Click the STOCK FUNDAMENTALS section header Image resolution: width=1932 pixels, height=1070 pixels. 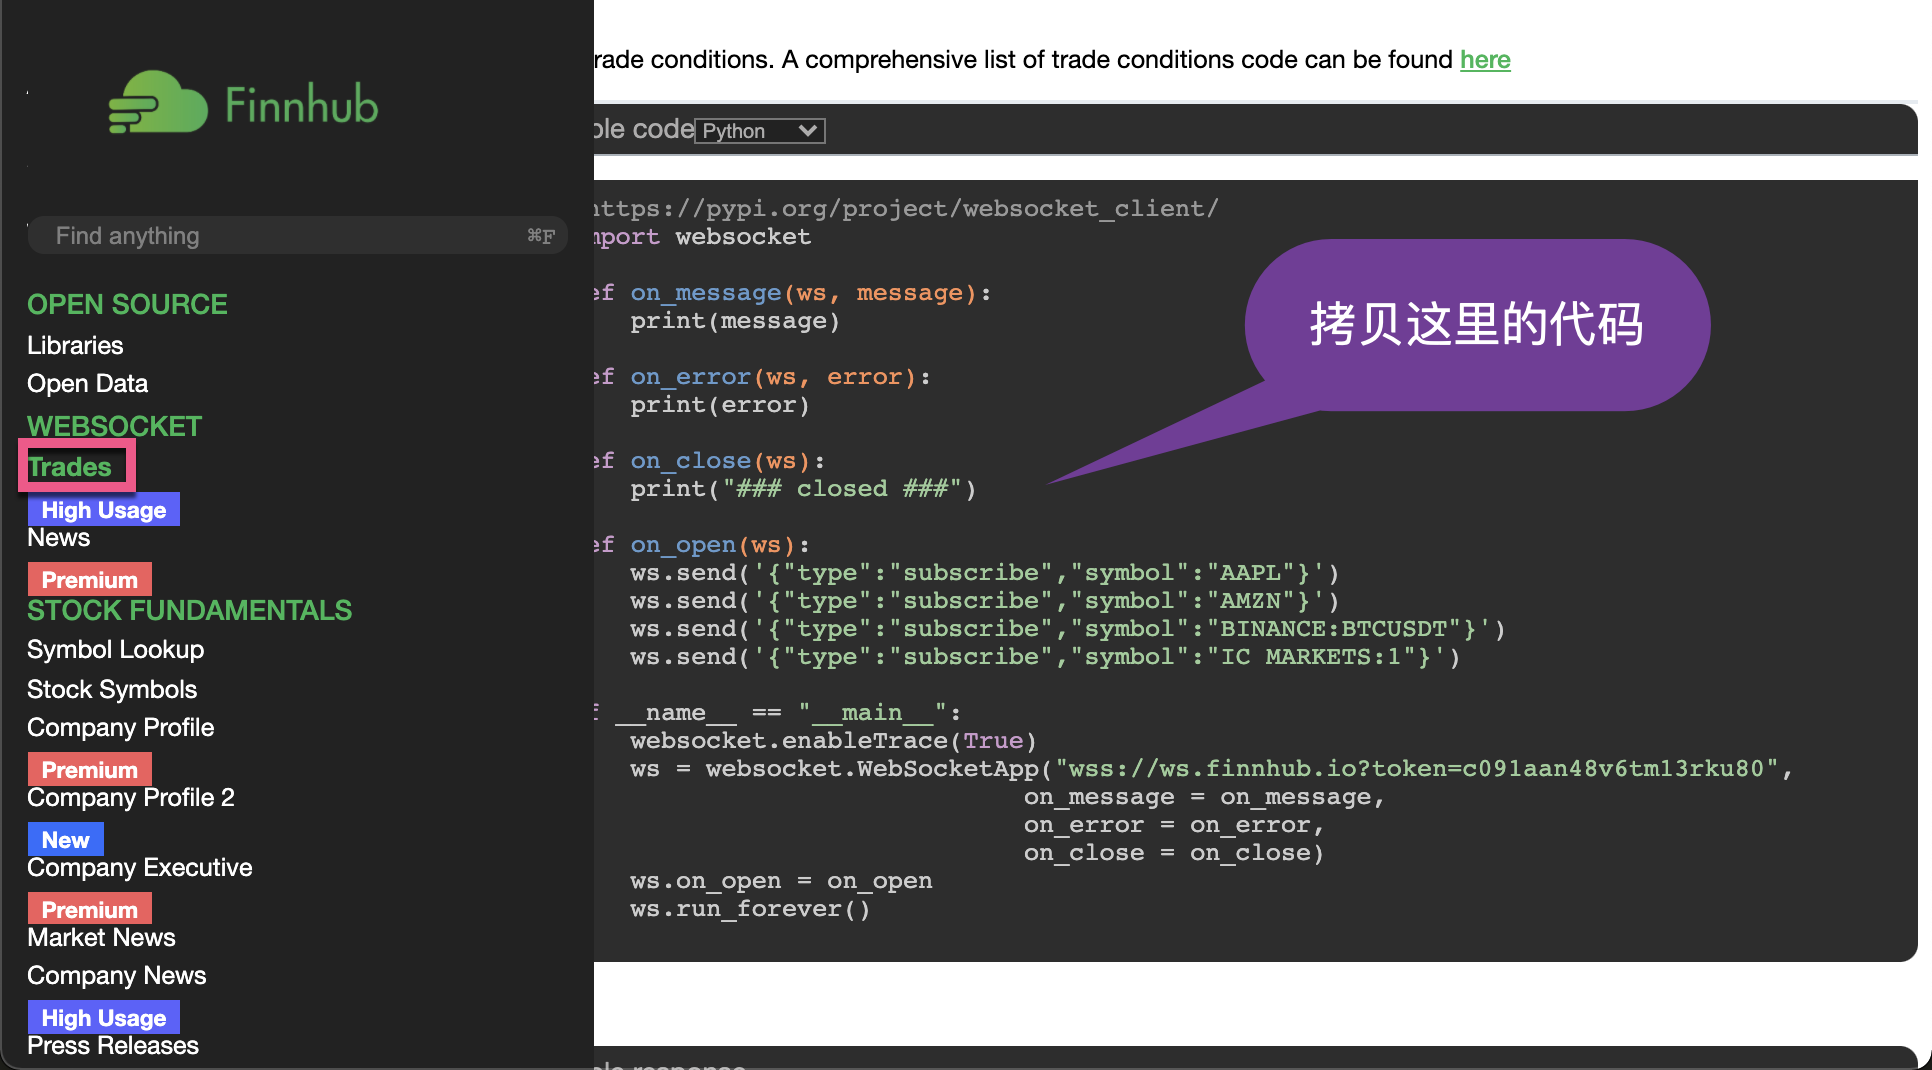coord(189,610)
